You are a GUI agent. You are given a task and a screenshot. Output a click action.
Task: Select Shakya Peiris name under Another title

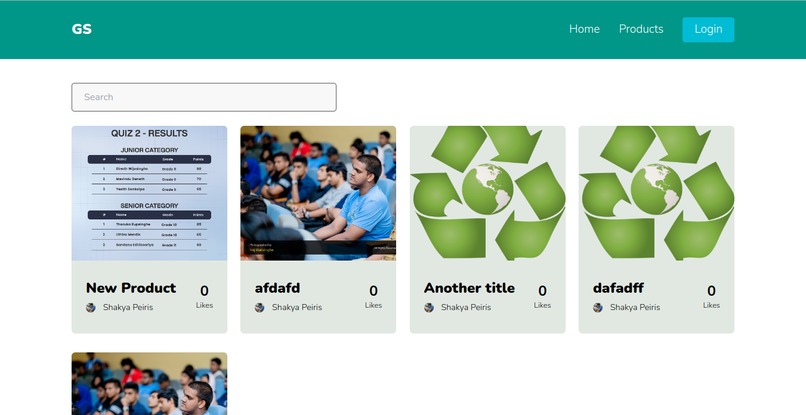pos(466,308)
